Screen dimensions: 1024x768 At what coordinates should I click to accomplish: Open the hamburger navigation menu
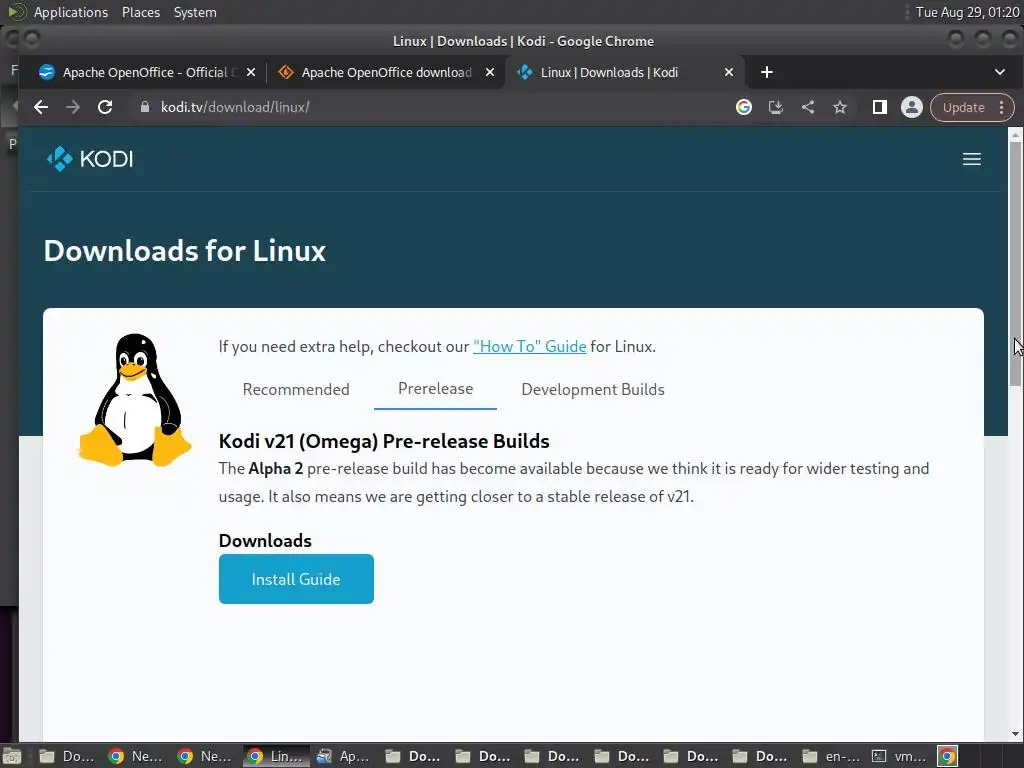click(x=971, y=159)
